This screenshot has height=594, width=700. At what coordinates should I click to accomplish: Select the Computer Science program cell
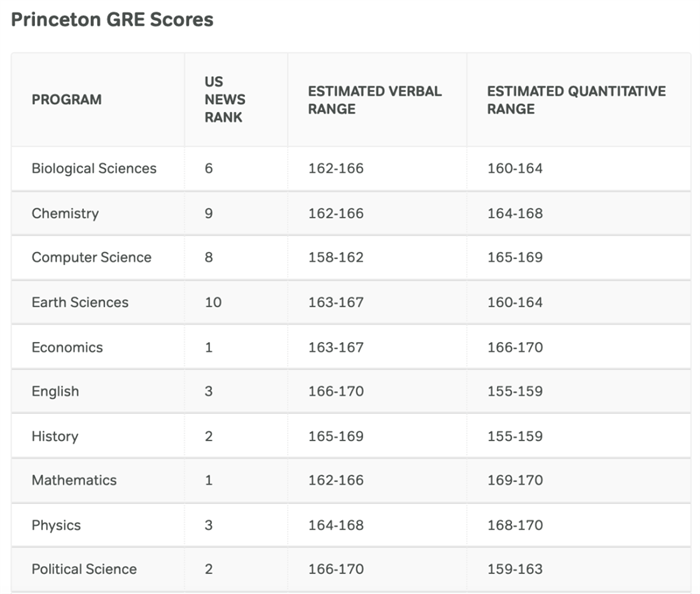coord(91,257)
